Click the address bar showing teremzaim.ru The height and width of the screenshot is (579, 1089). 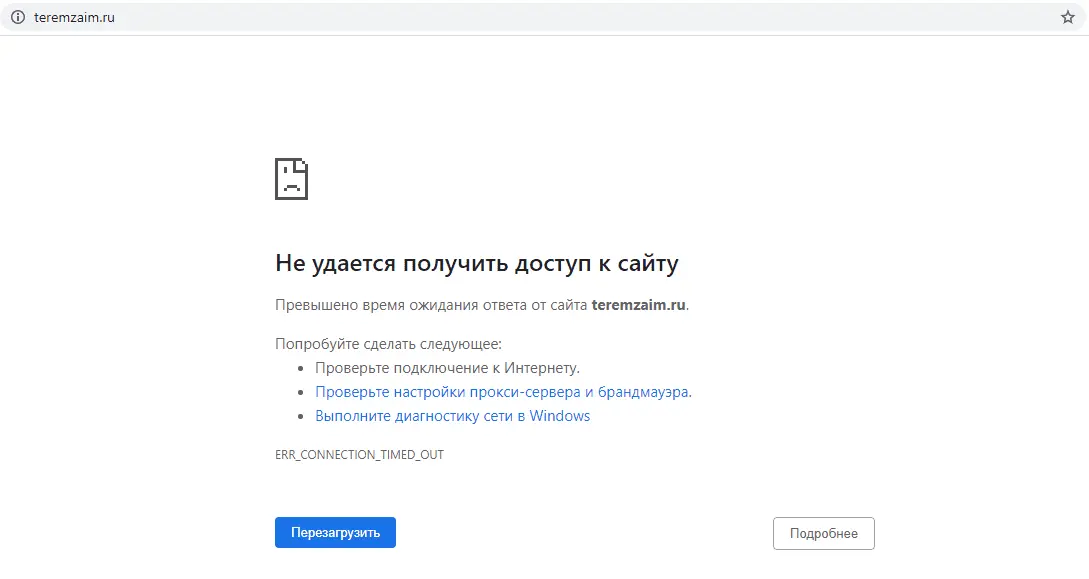tap(400, 17)
